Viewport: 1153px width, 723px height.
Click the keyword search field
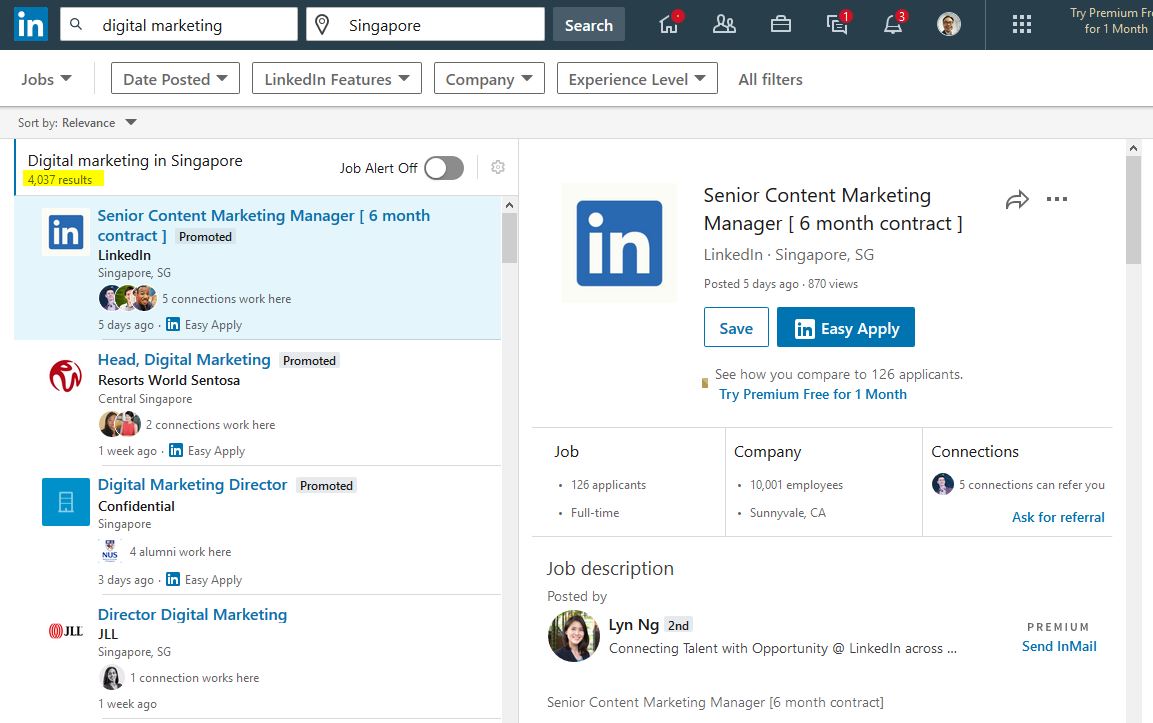click(179, 24)
